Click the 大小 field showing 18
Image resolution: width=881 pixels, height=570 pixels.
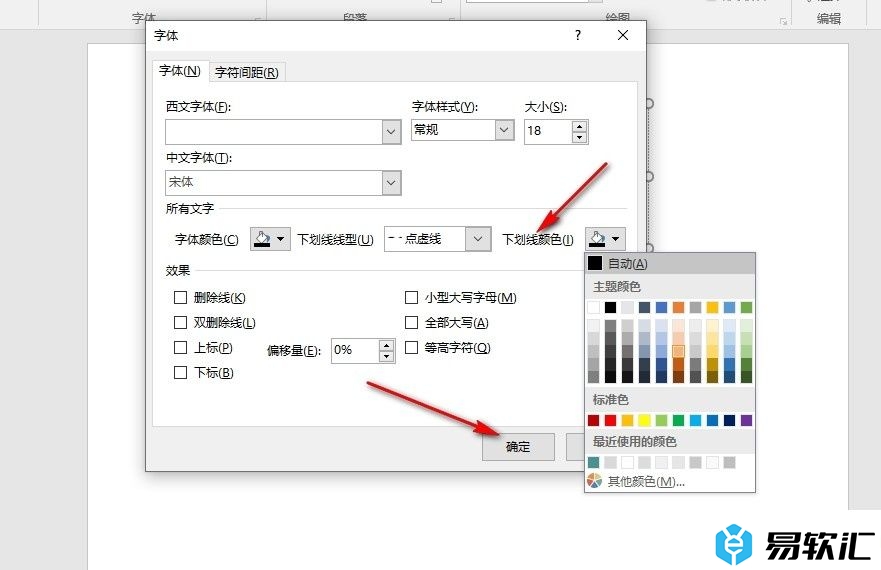(x=548, y=132)
